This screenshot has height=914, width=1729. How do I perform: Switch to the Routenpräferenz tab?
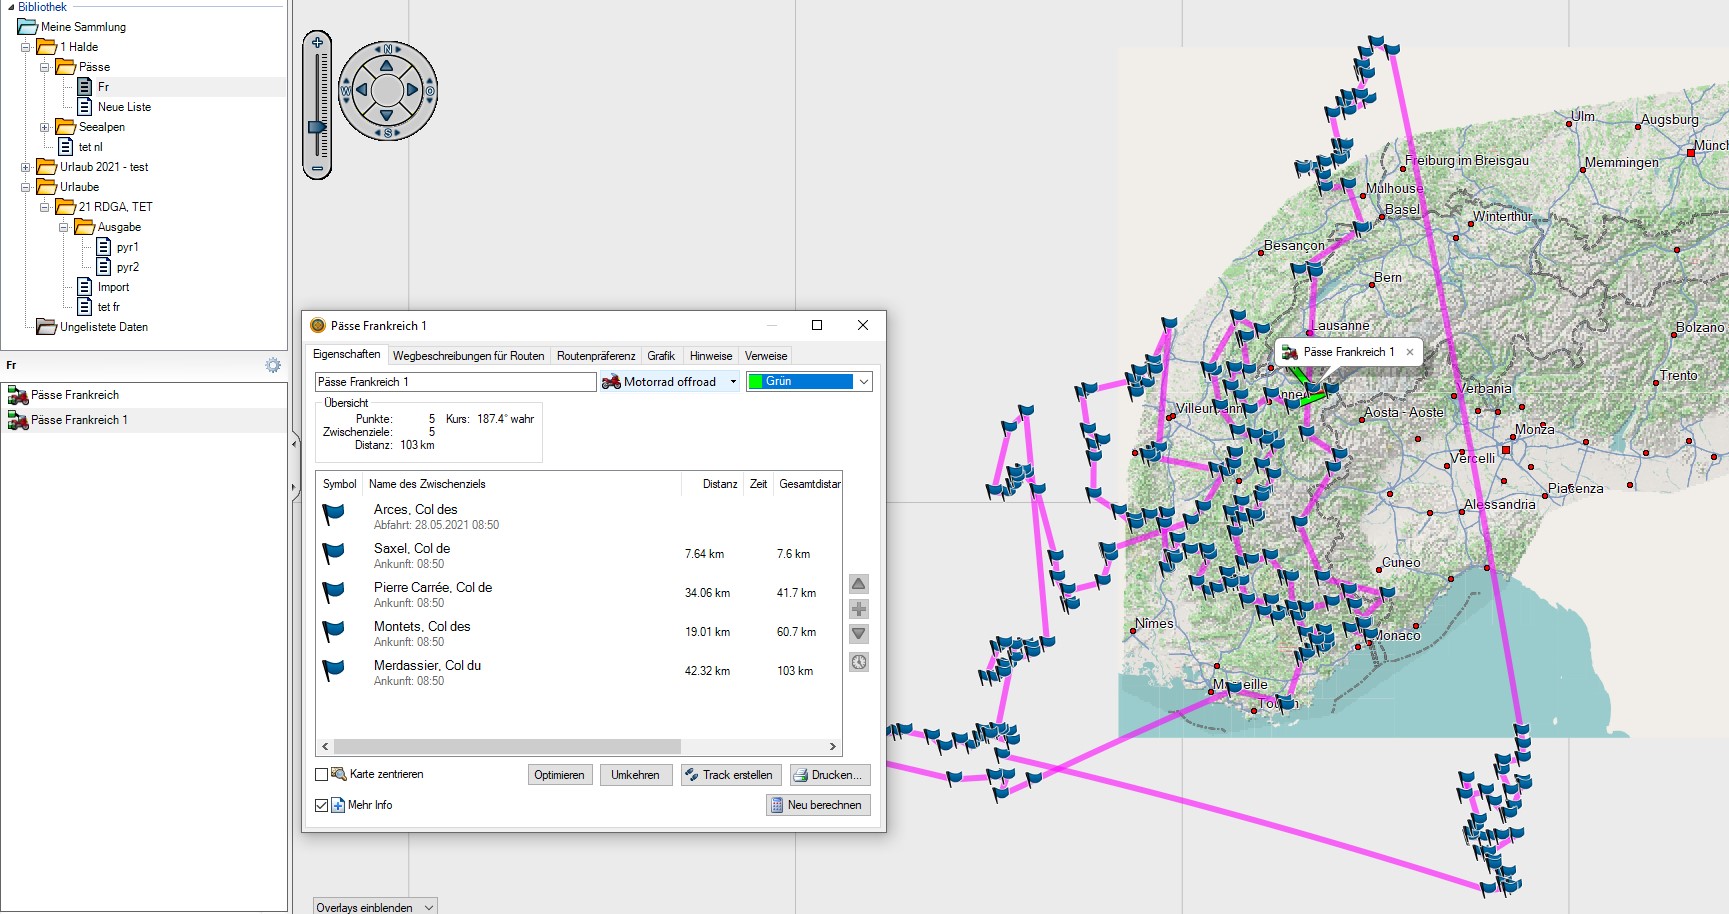(x=595, y=356)
